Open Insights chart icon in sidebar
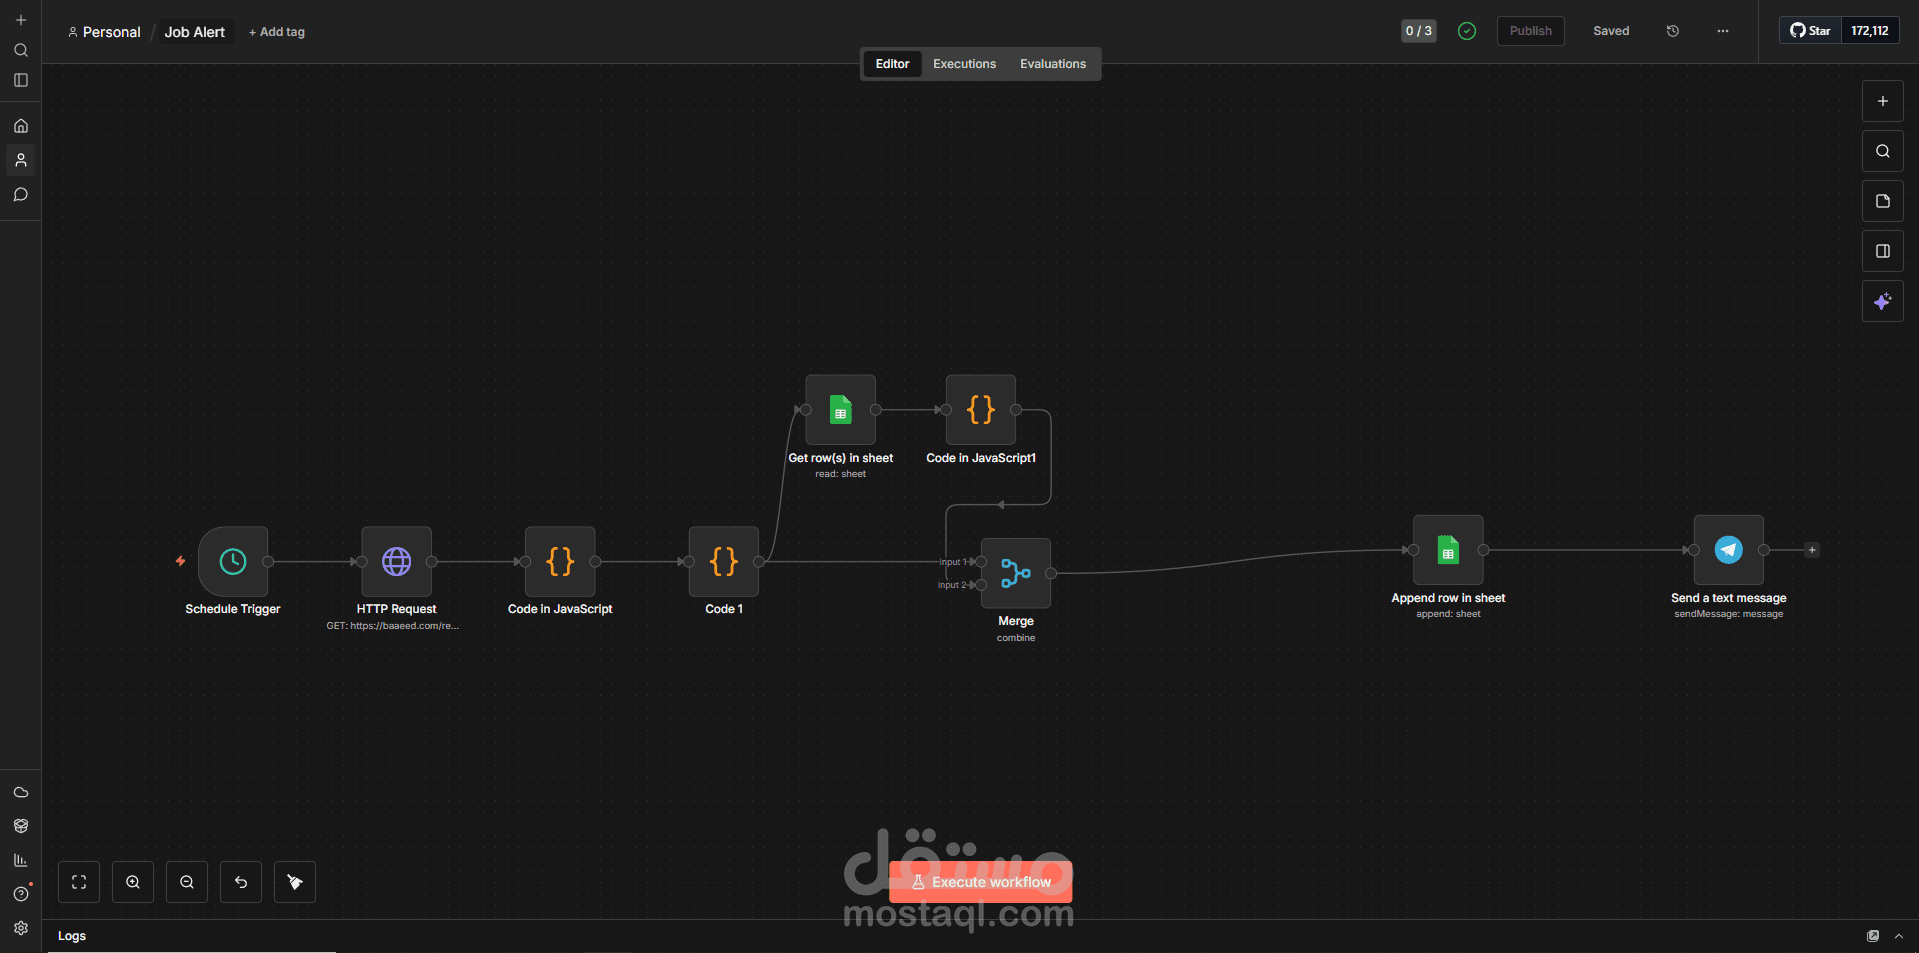 coord(21,860)
